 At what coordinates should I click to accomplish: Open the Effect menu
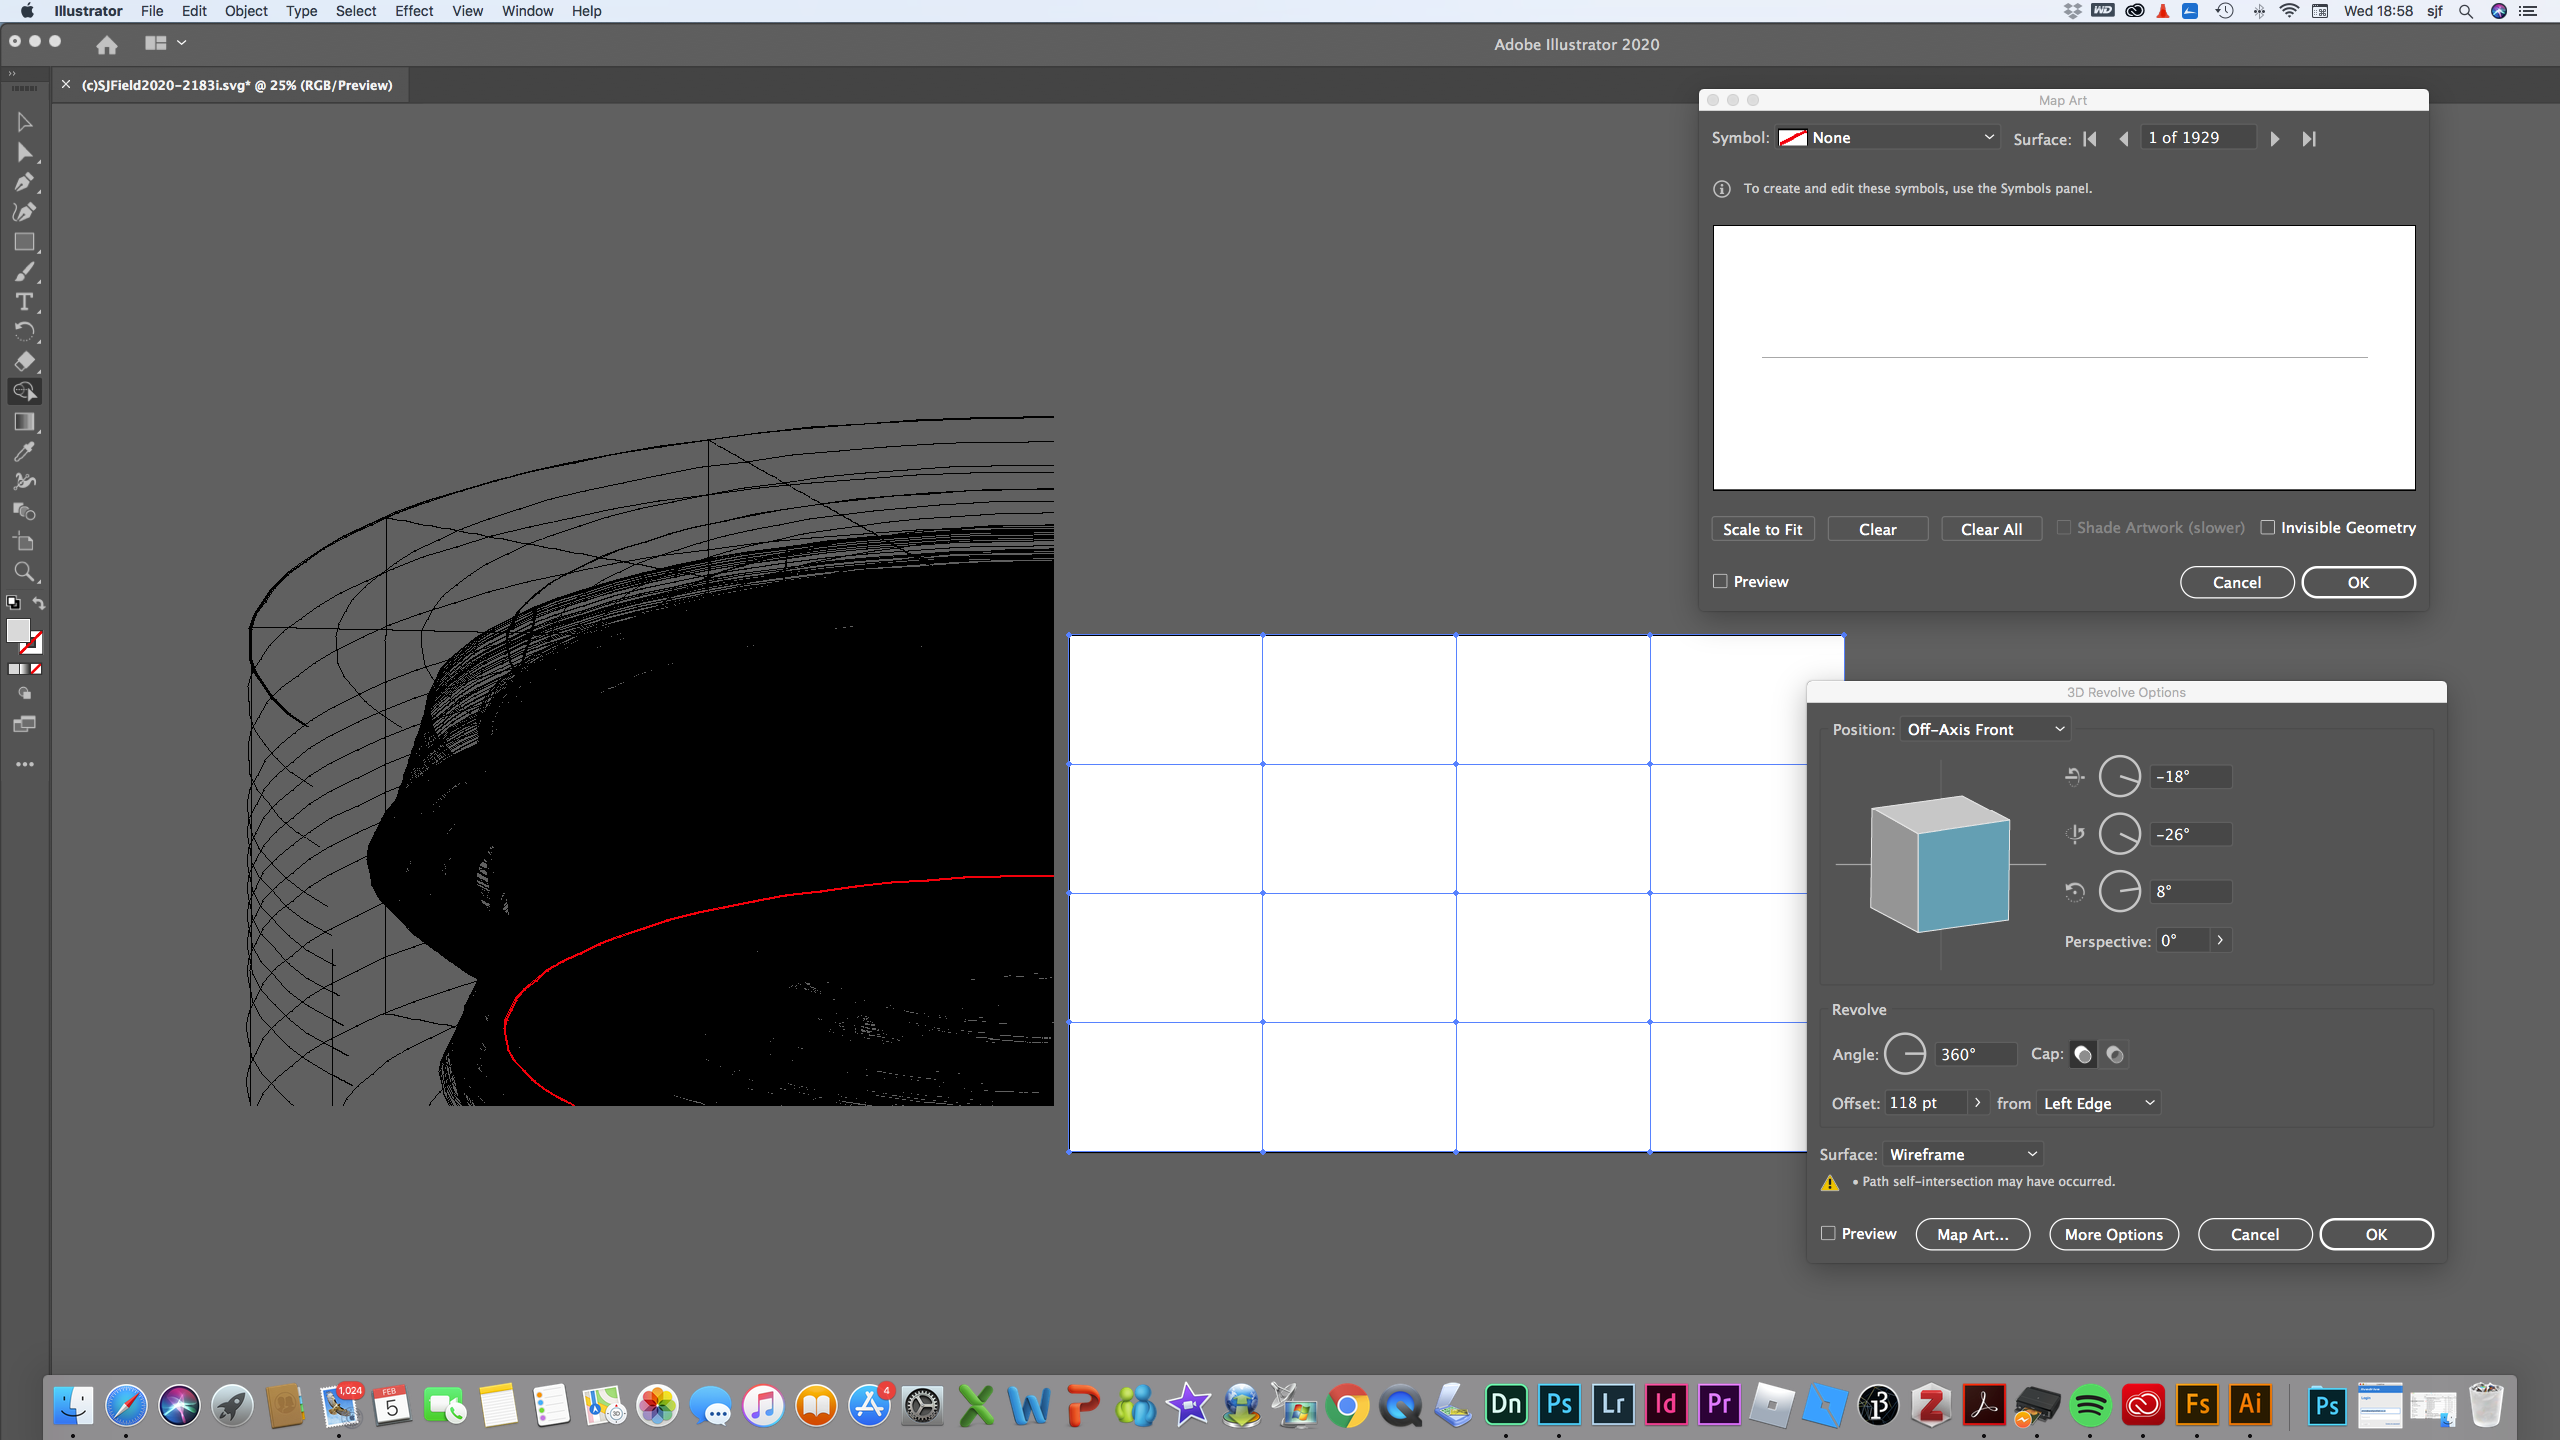[413, 11]
